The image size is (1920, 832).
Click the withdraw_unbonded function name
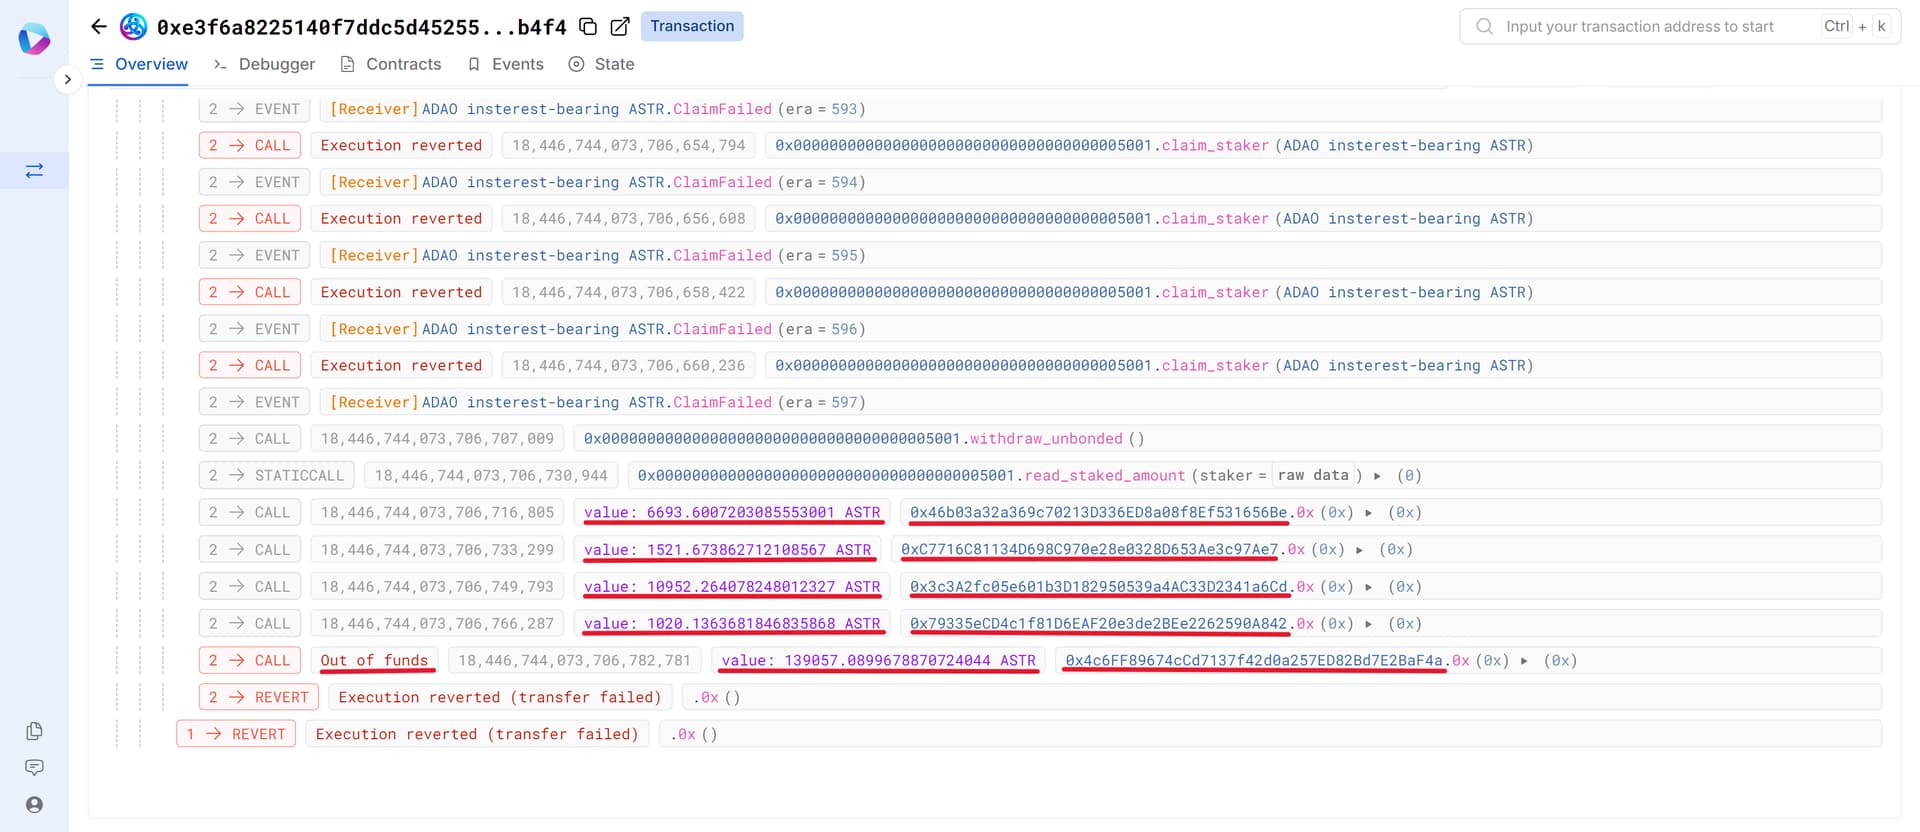(x=1046, y=439)
